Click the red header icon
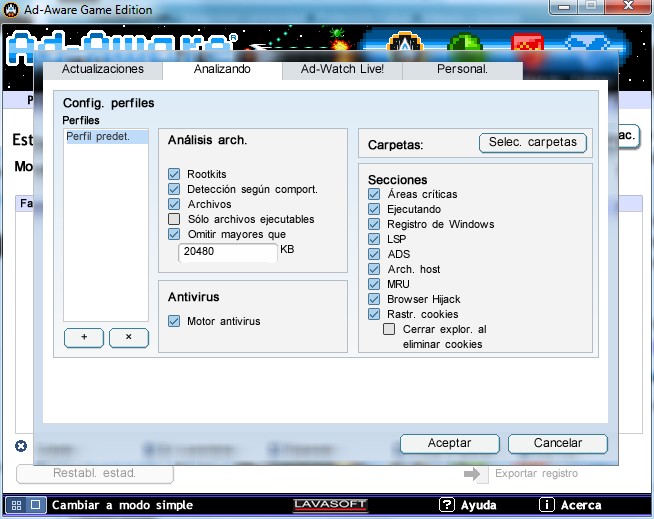 coord(527,44)
